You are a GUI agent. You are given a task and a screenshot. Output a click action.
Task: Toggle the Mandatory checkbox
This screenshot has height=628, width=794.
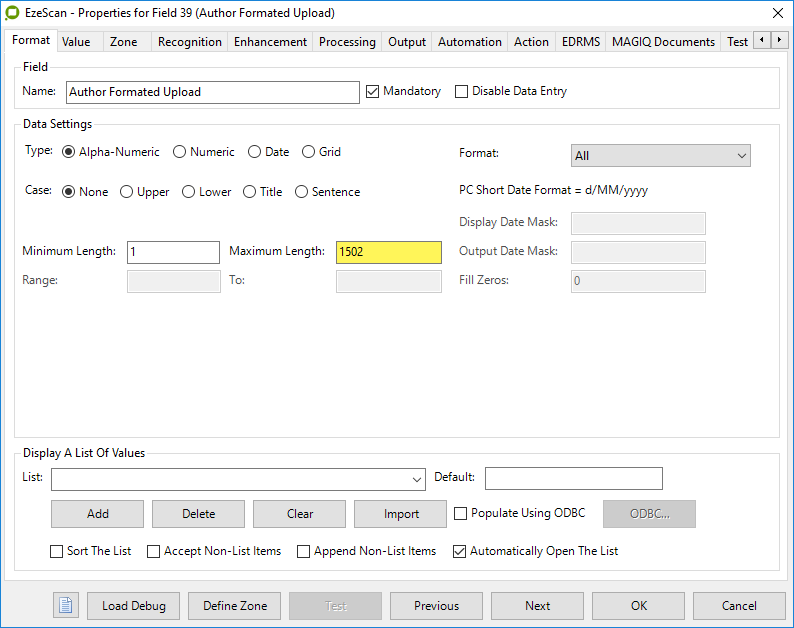(x=373, y=91)
